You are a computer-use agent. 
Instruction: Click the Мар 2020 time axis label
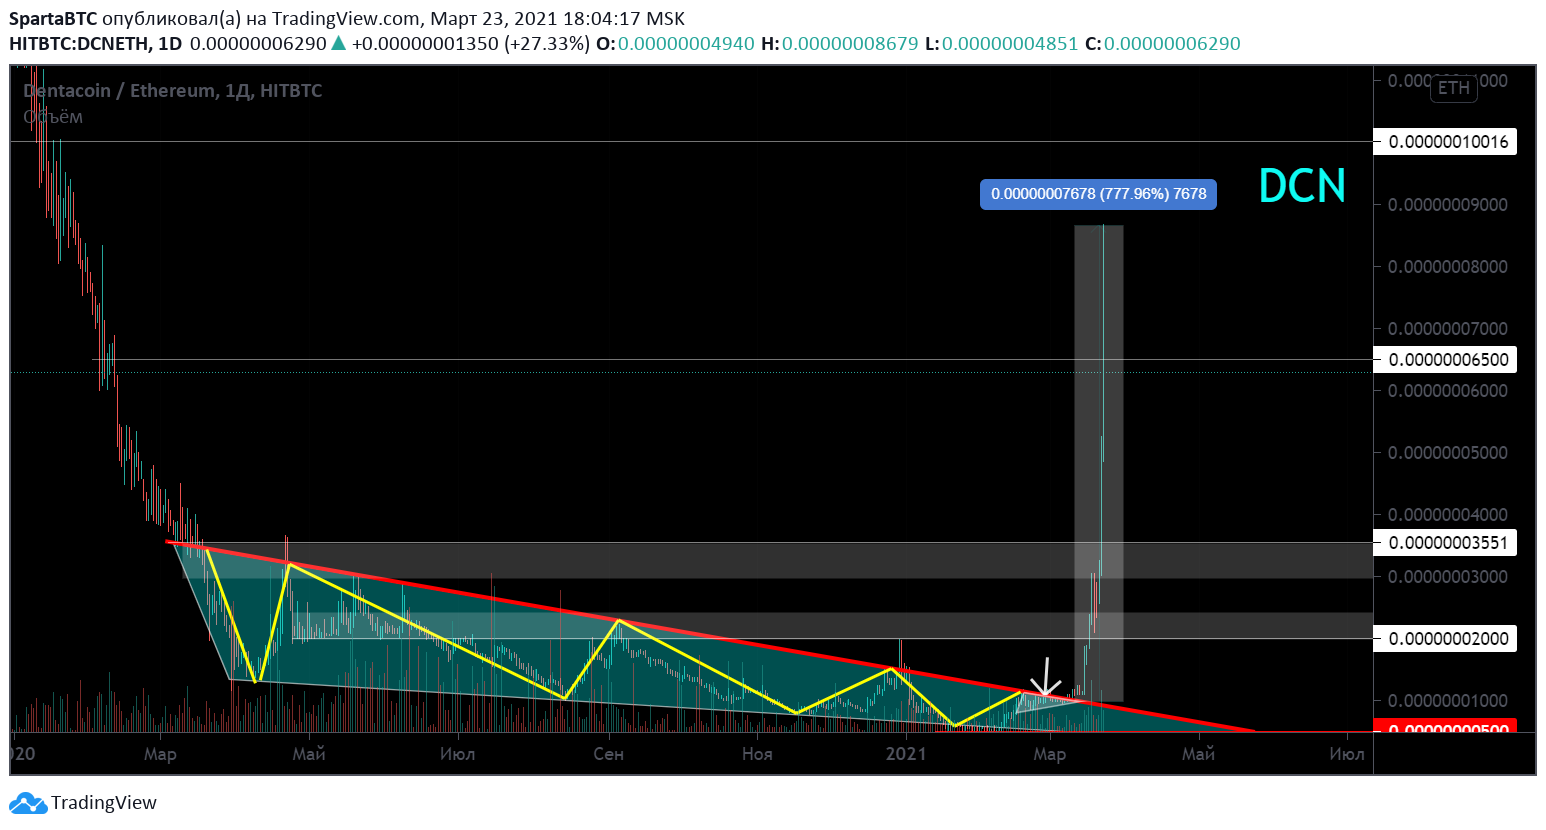pos(160,754)
